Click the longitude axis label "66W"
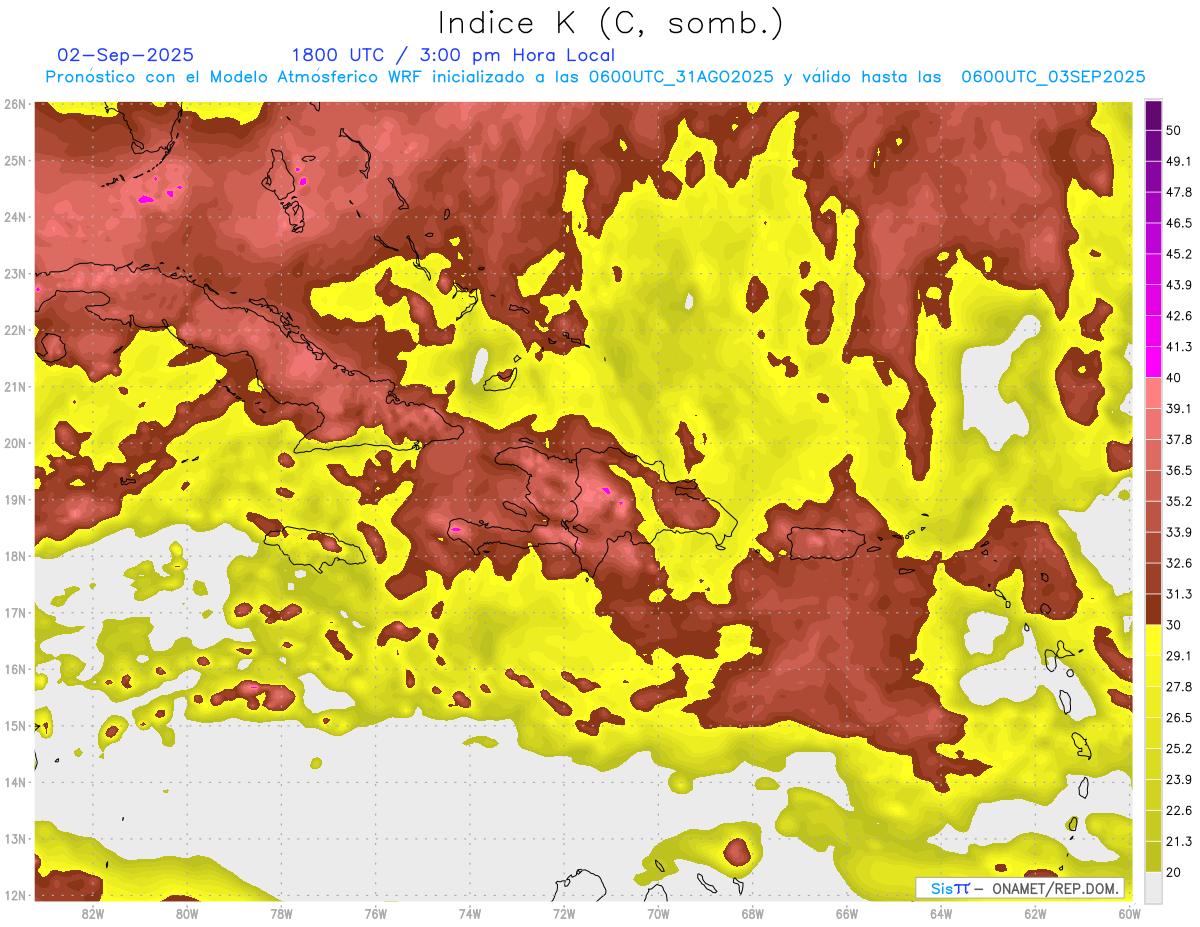This screenshot has height=927, width=1200. click(846, 914)
